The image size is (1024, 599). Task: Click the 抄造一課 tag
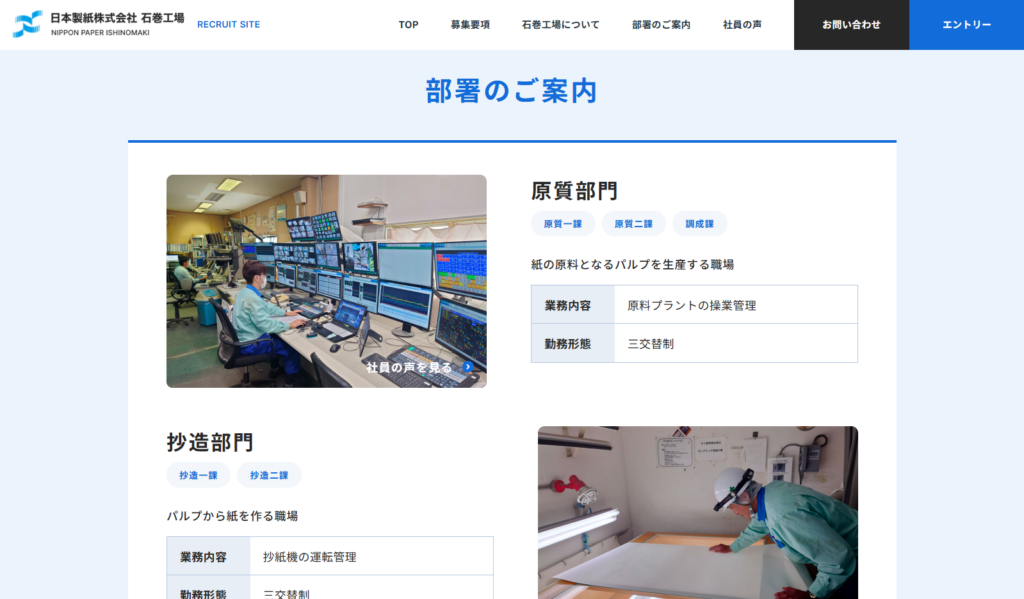[x=197, y=475]
